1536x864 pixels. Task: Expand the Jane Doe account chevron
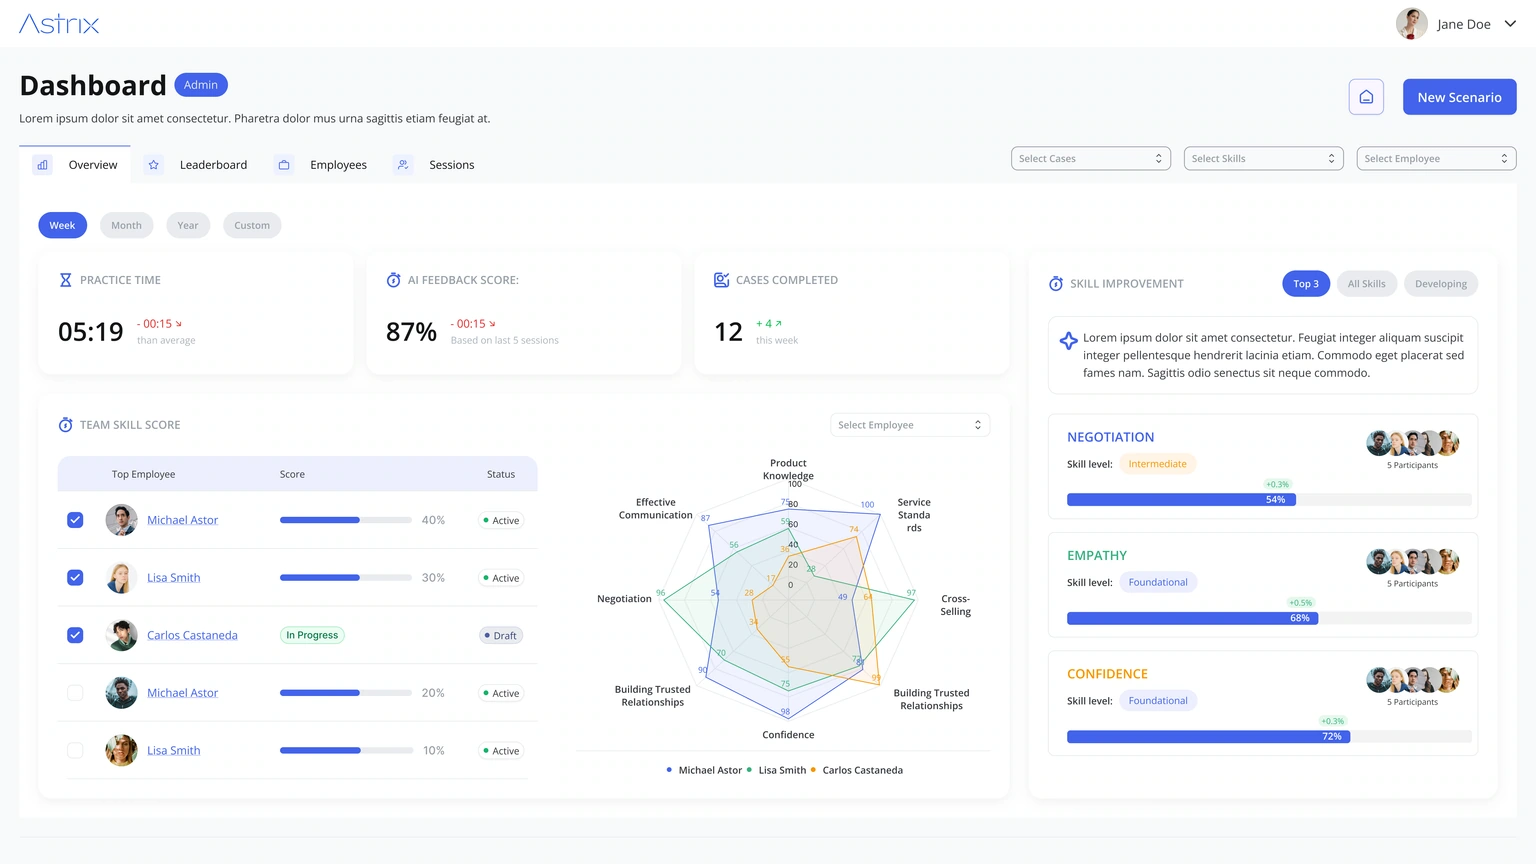pyautogui.click(x=1510, y=24)
